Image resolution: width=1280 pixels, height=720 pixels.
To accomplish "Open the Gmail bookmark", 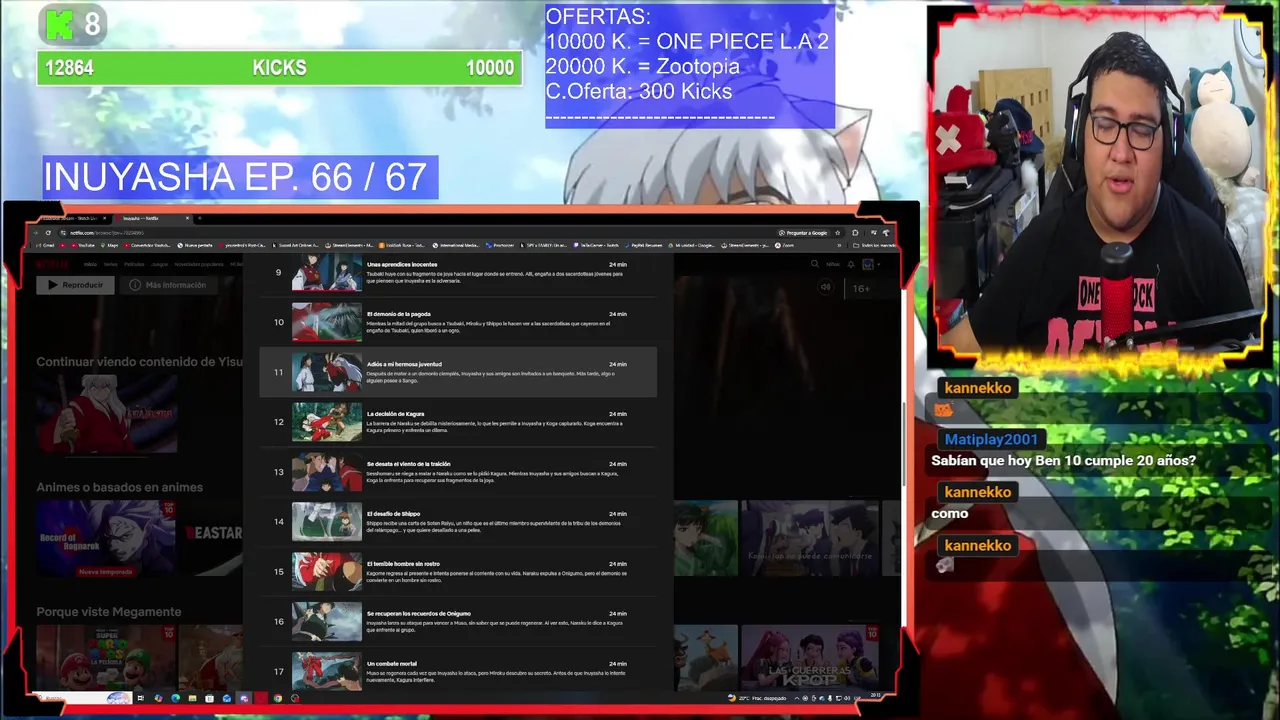I will 44,245.
